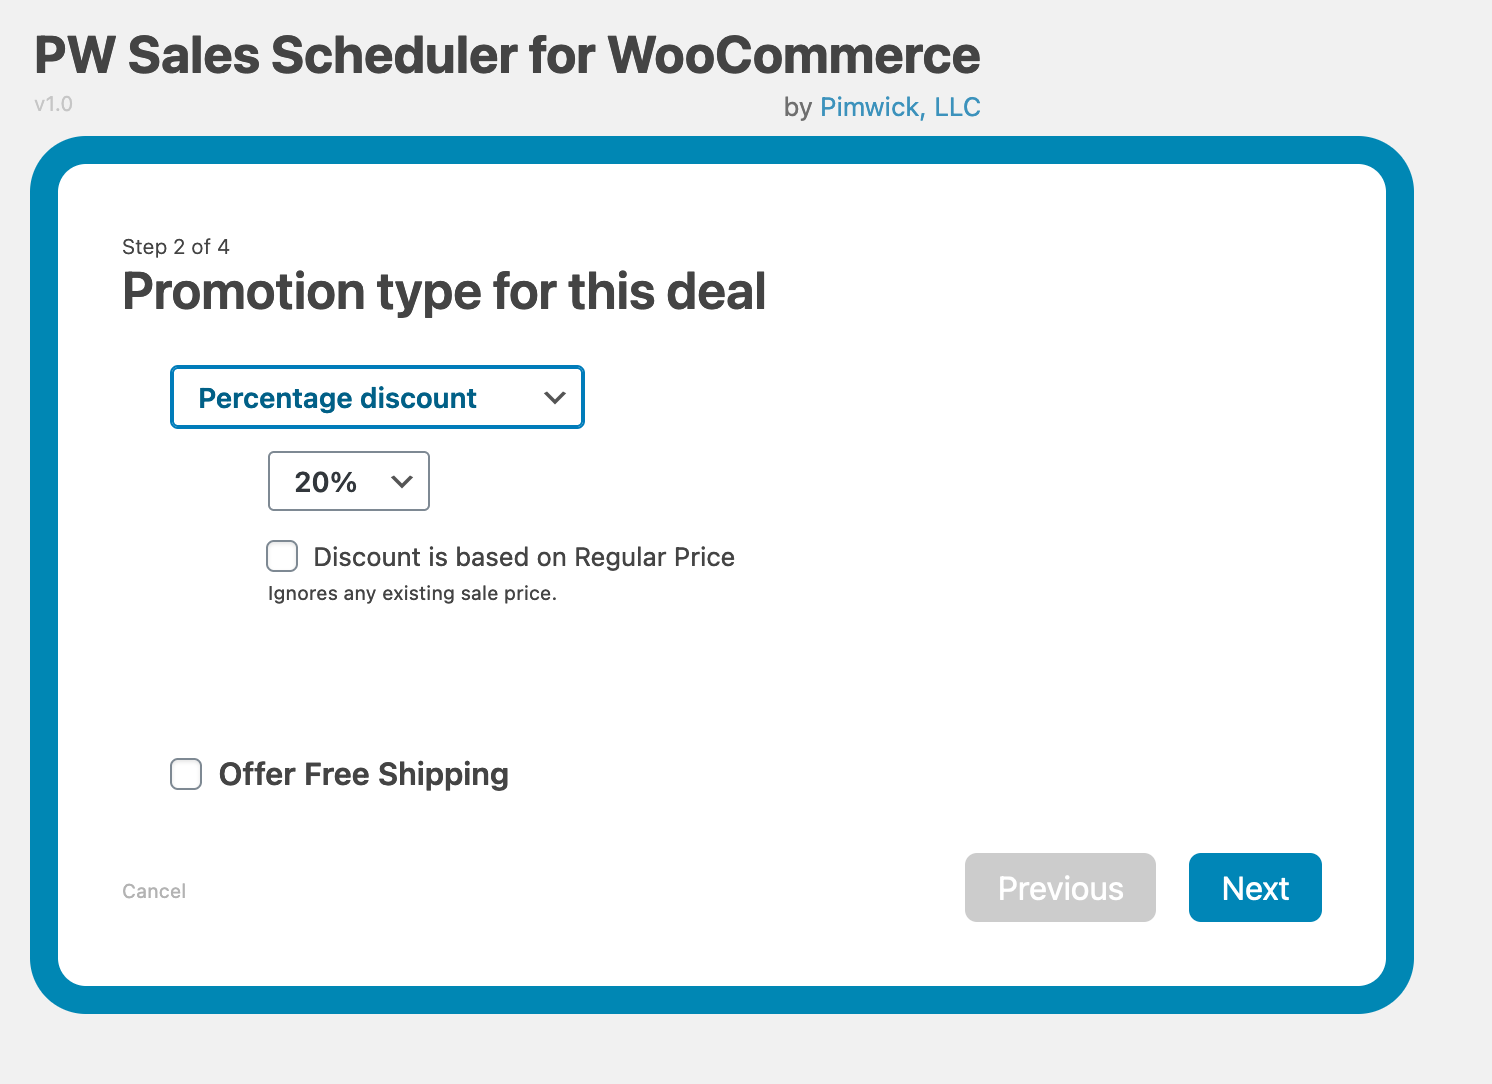The height and width of the screenshot is (1084, 1492).
Task: Open the Percentage discount promotion type dropdown
Action: coord(377,397)
